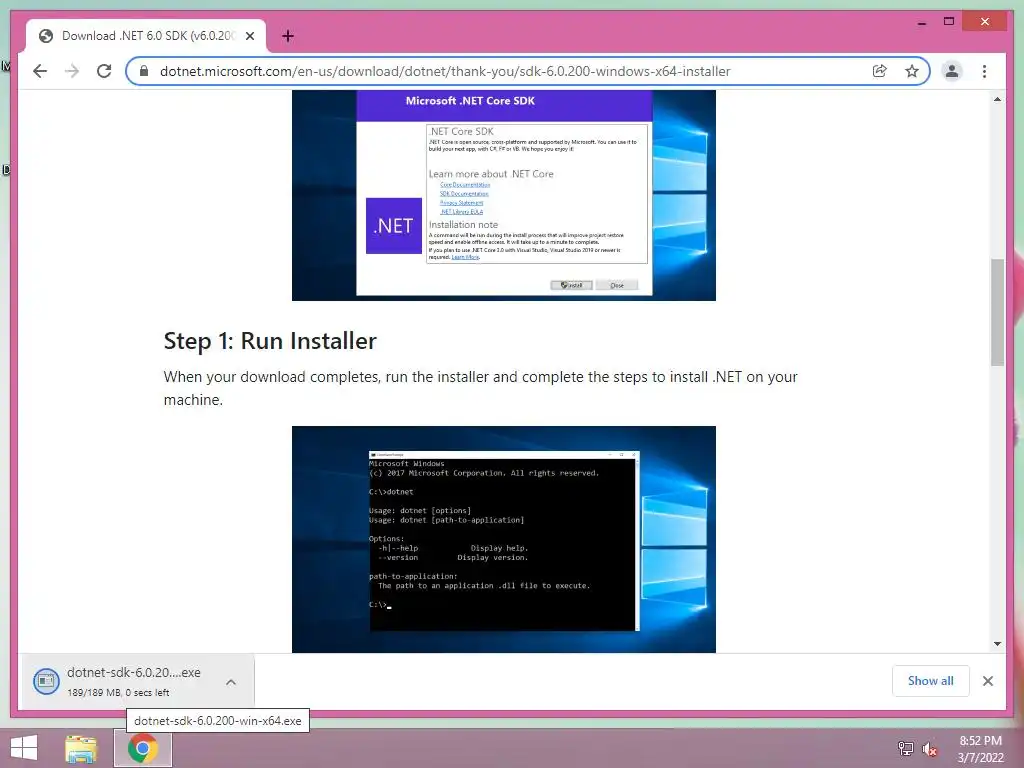Expand download item options chevron

click(231, 682)
